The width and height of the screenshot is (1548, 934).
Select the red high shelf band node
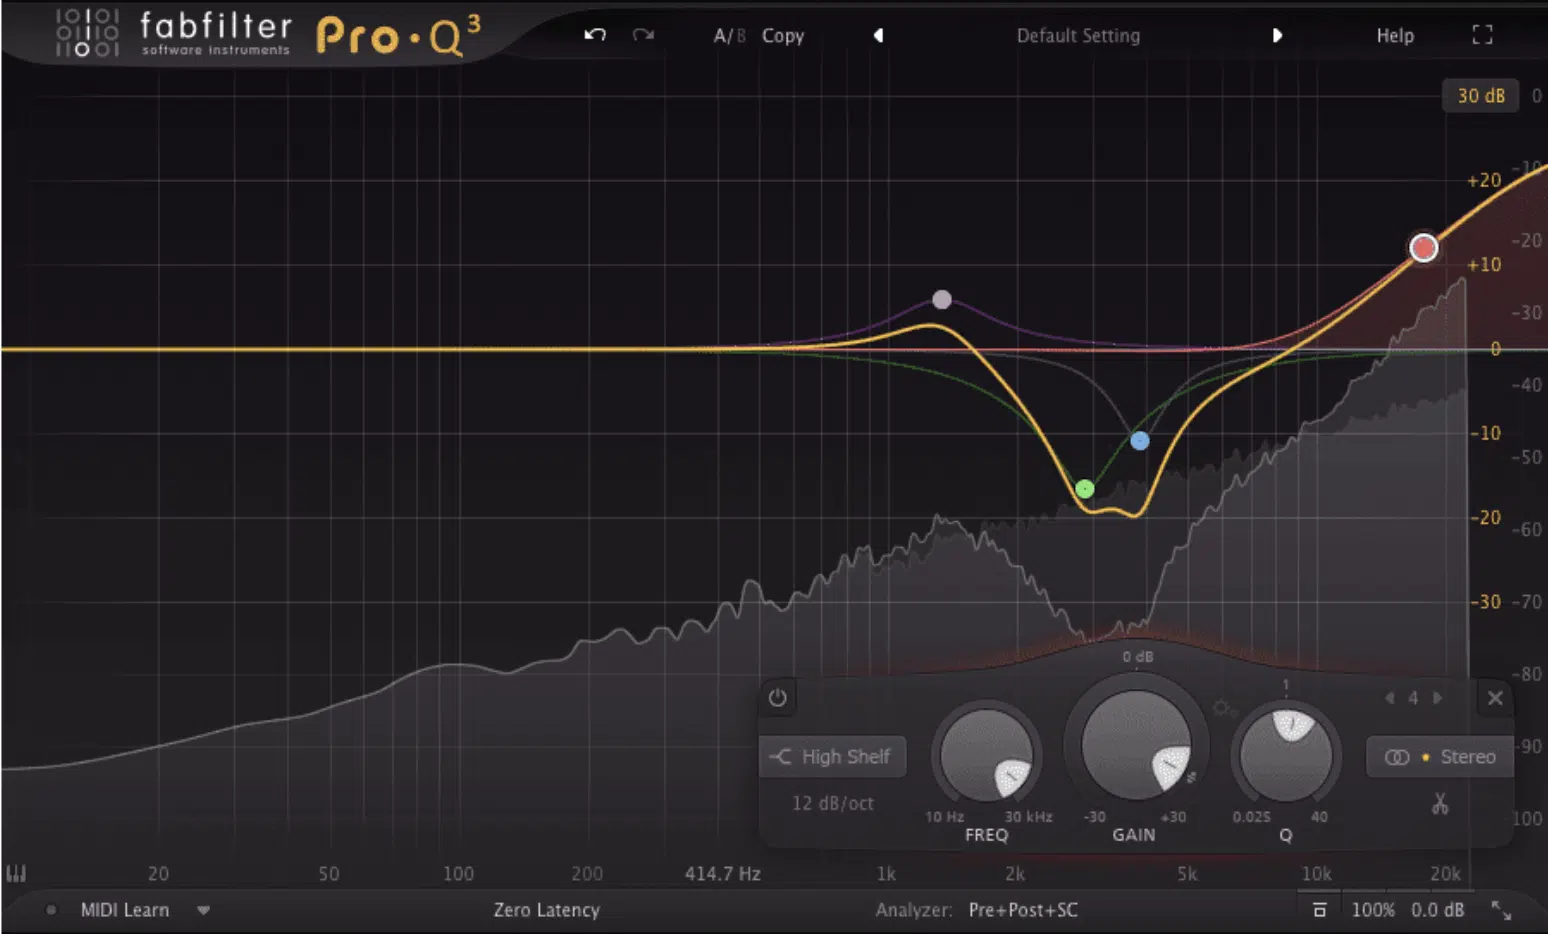pyautogui.click(x=1424, y=248)
